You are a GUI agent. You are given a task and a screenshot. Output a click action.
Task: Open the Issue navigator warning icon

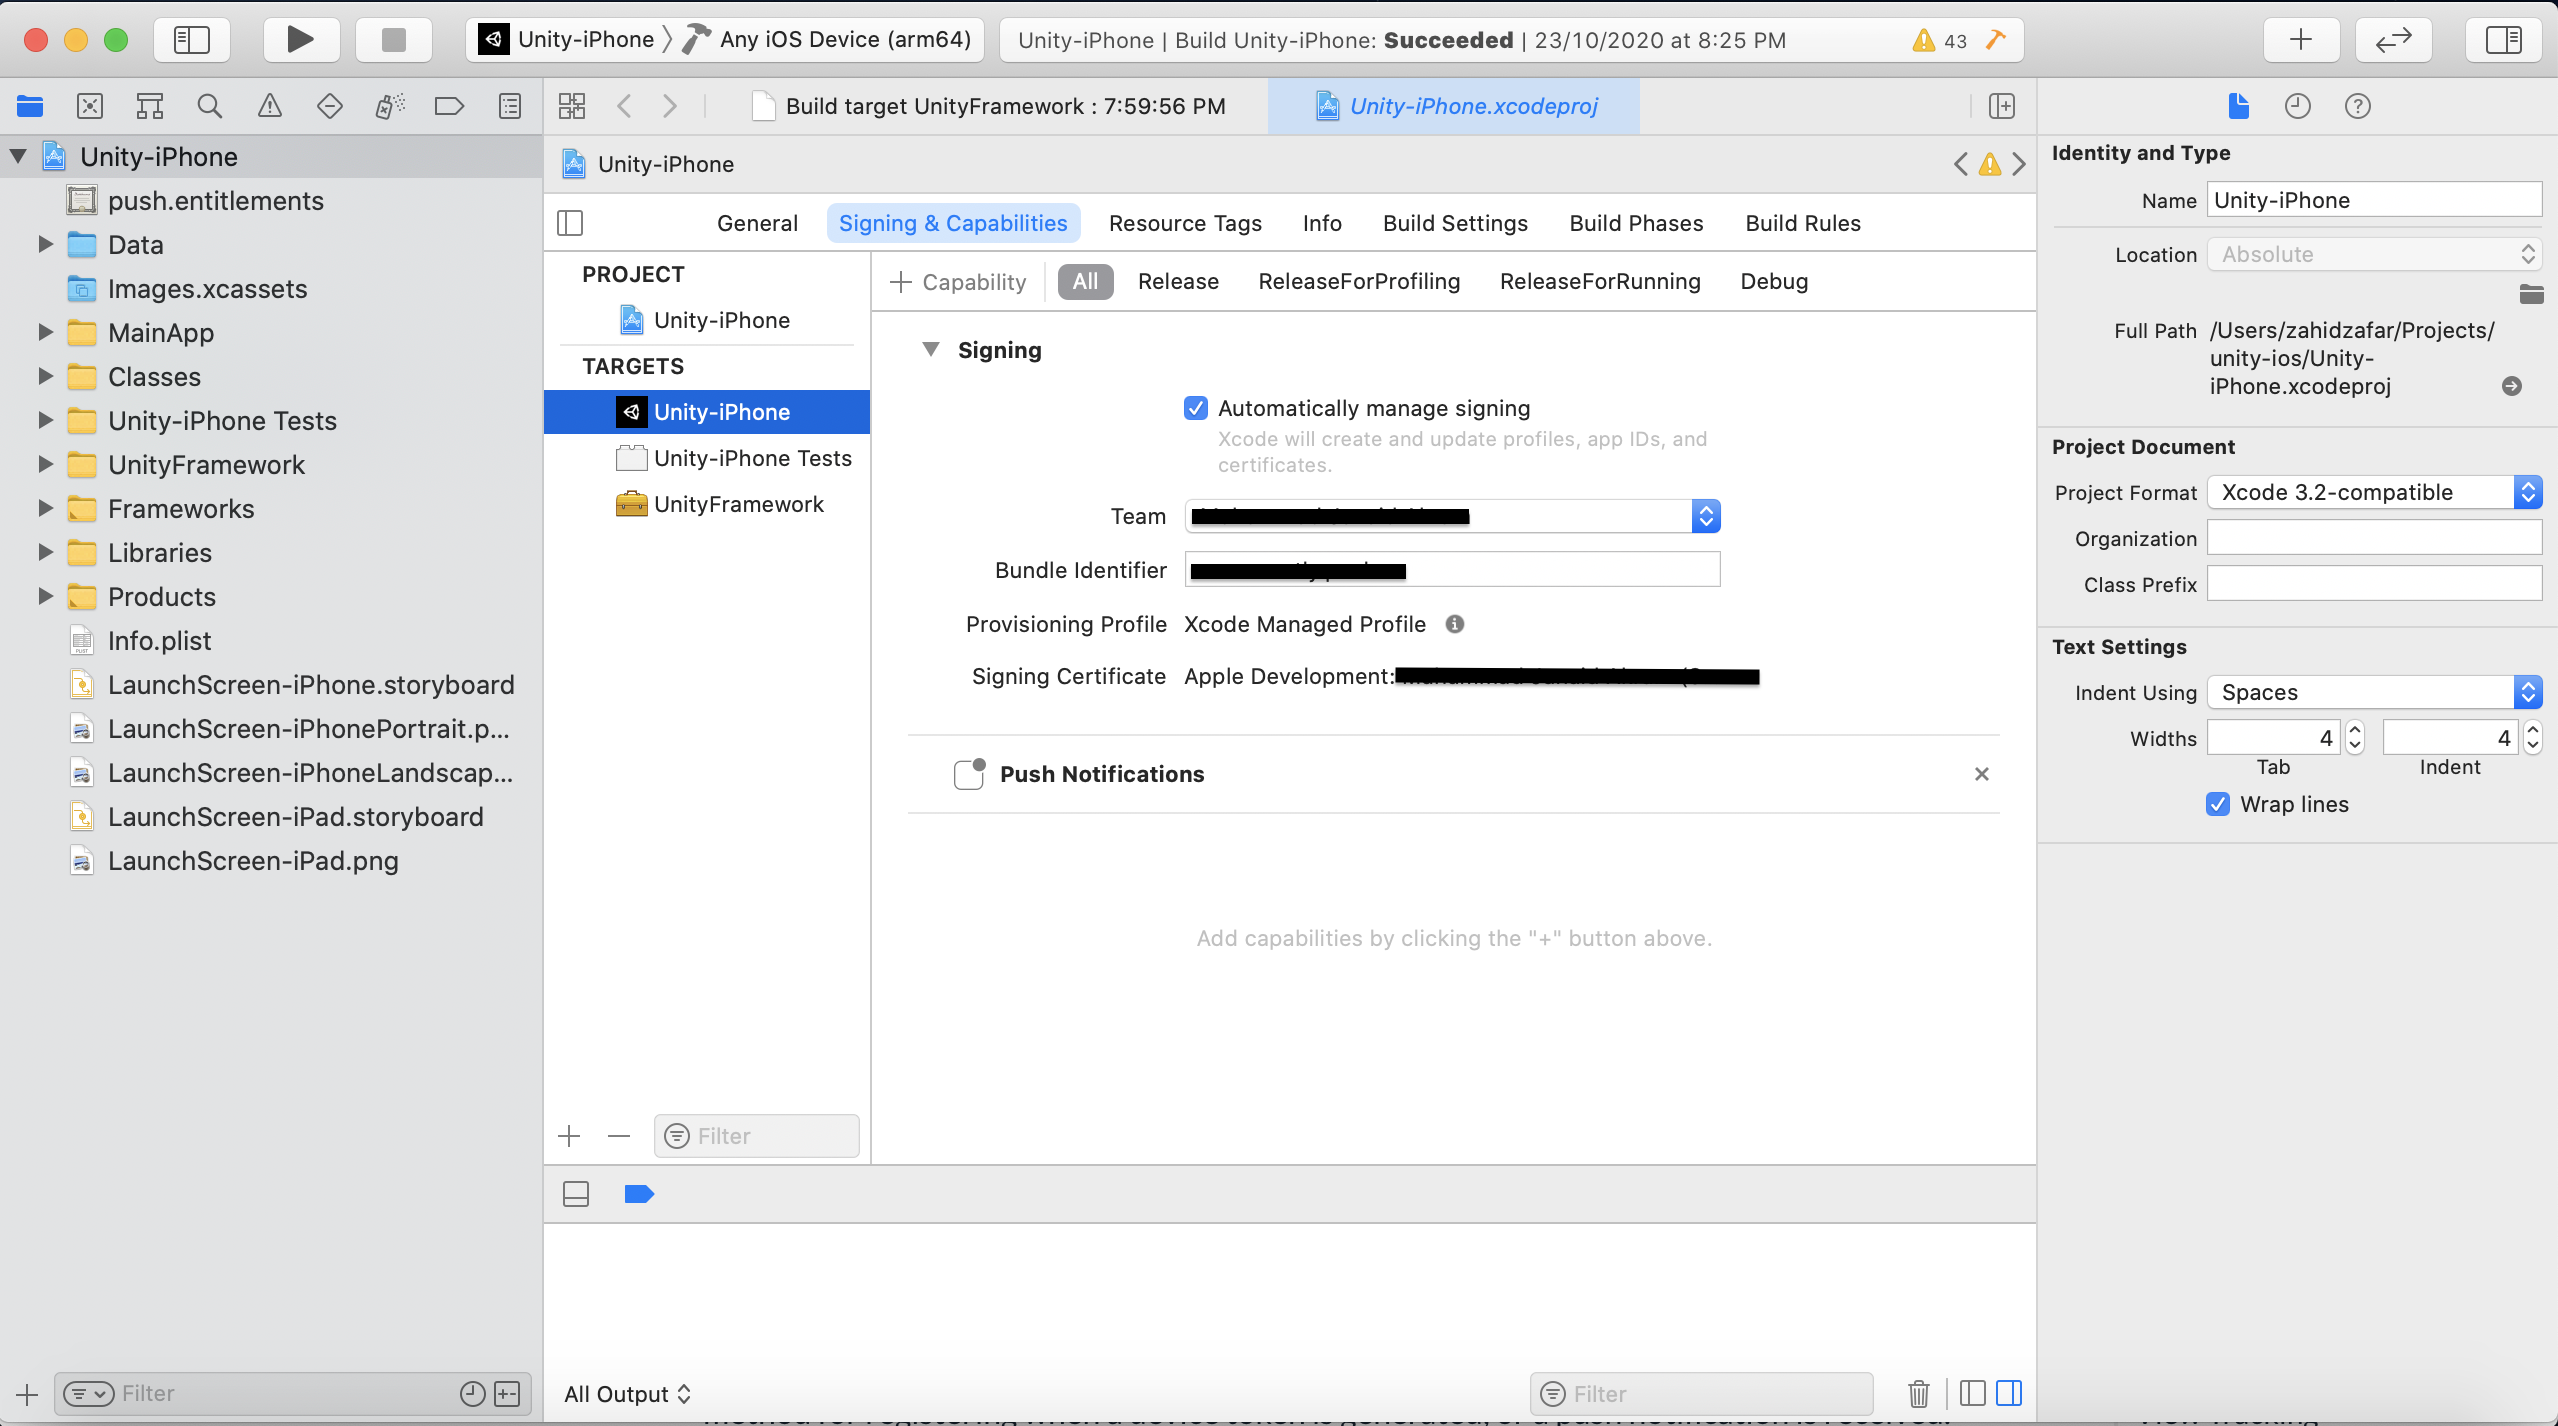[x=270, y=106]
